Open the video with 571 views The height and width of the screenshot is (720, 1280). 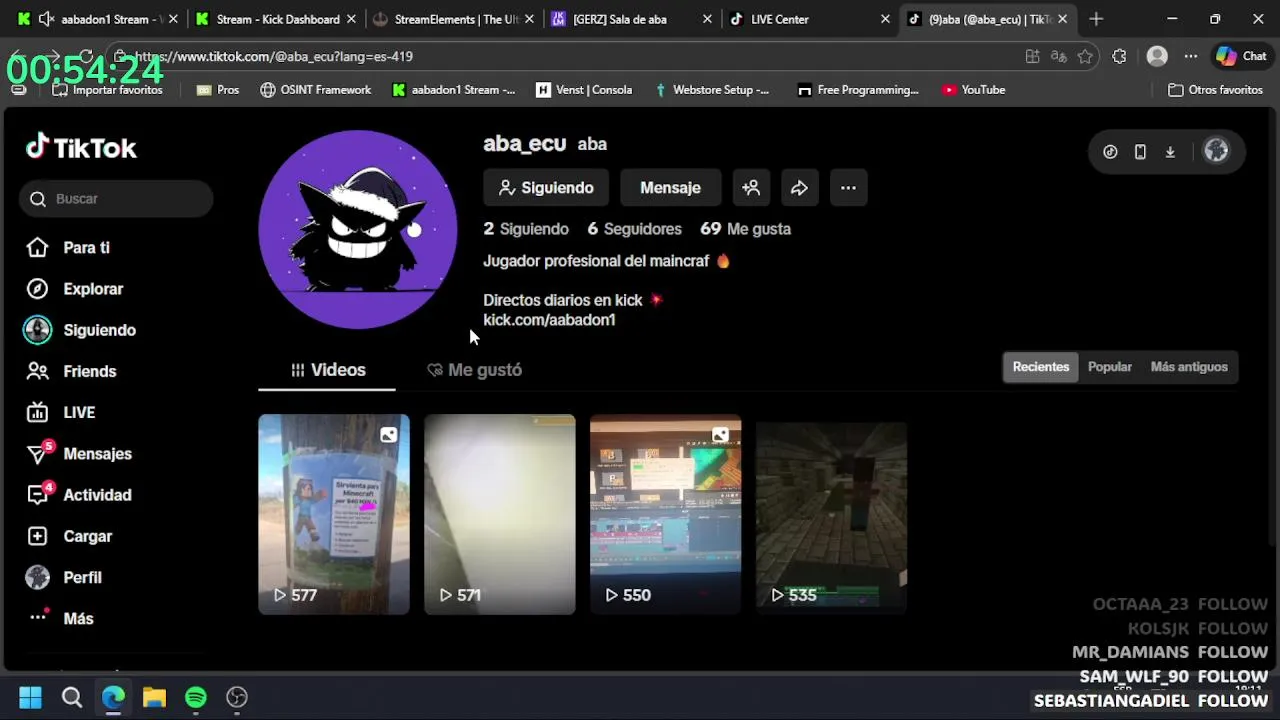tap(500, 514)
